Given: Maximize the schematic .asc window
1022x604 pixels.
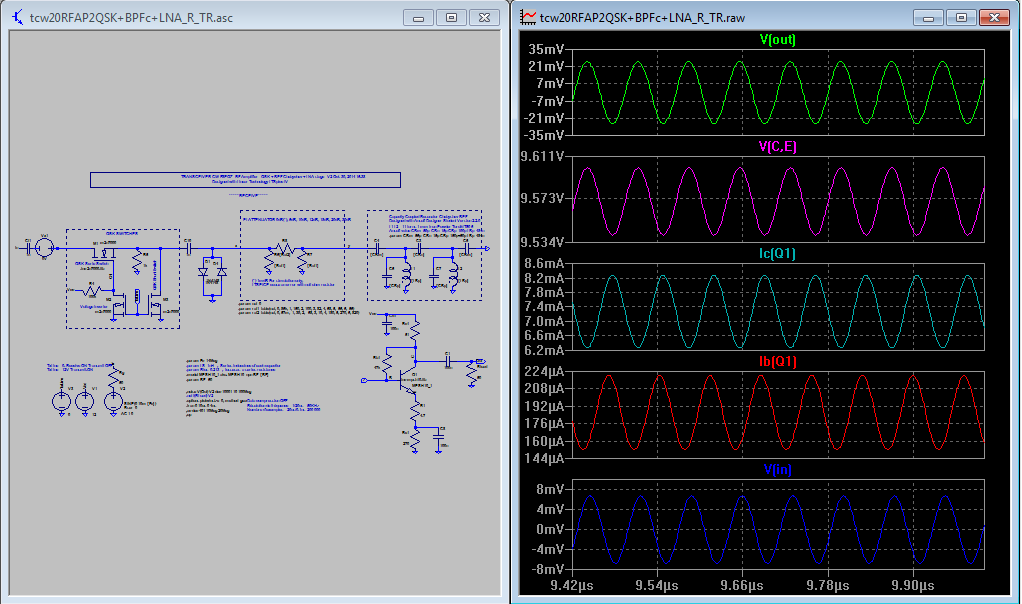Looking at the screenshot, I should 451,17.
